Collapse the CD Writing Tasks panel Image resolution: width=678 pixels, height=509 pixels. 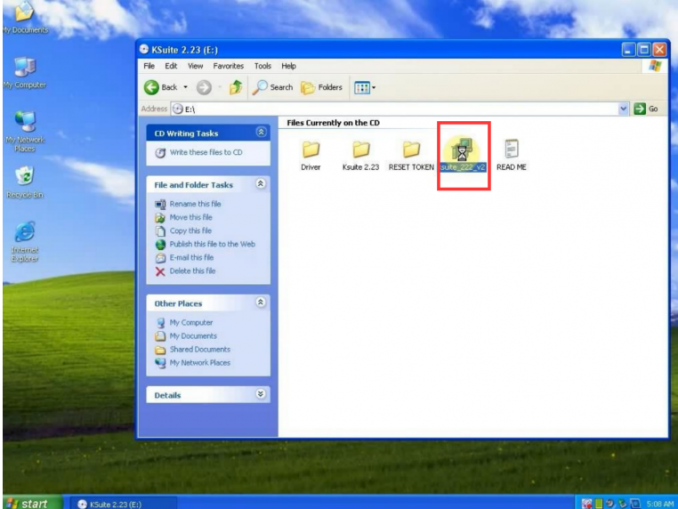pos(261,132)
